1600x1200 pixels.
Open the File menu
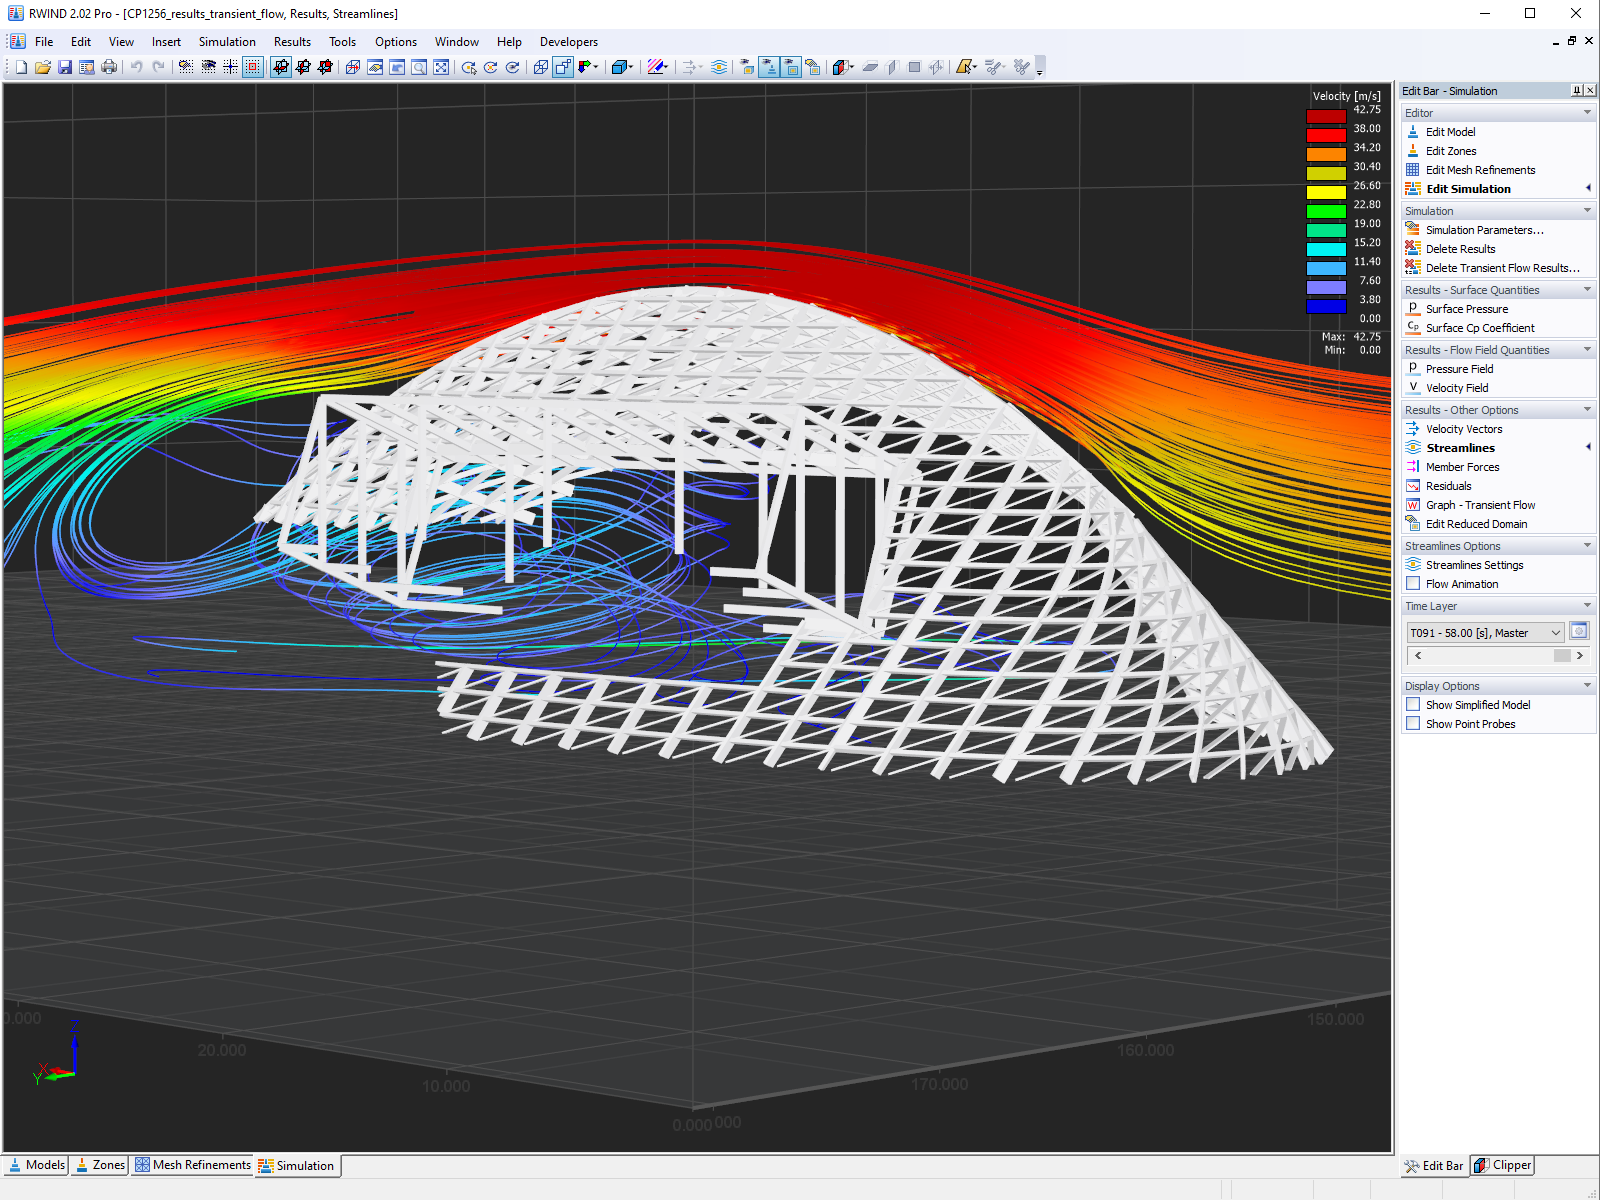point(44,42)
